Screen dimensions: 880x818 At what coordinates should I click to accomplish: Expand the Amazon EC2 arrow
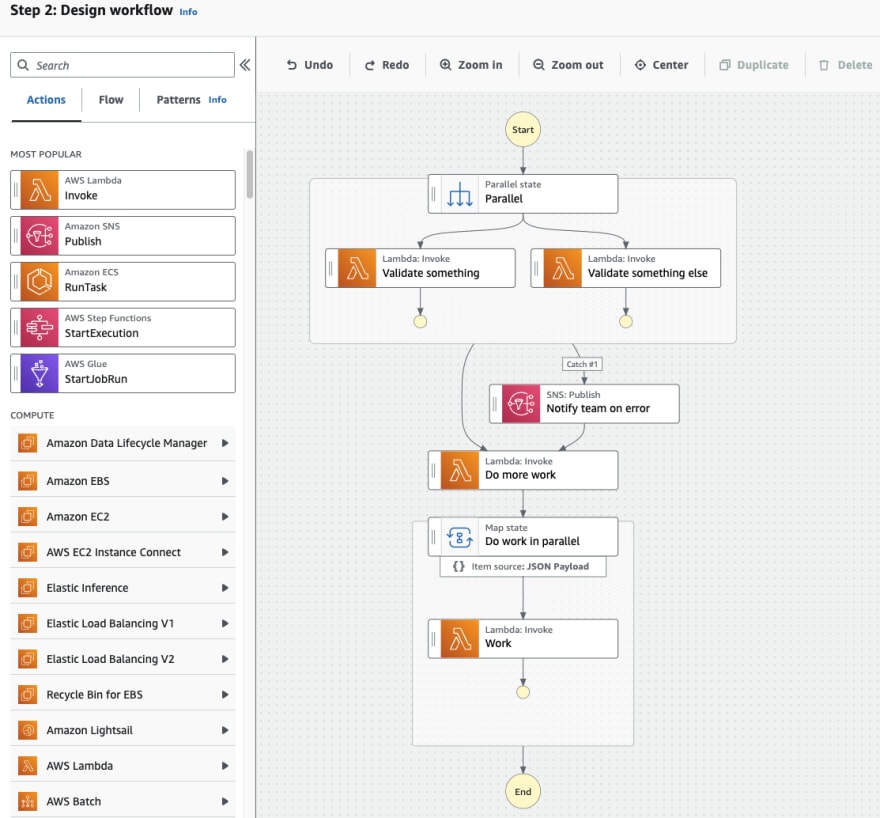coord(225,516)
